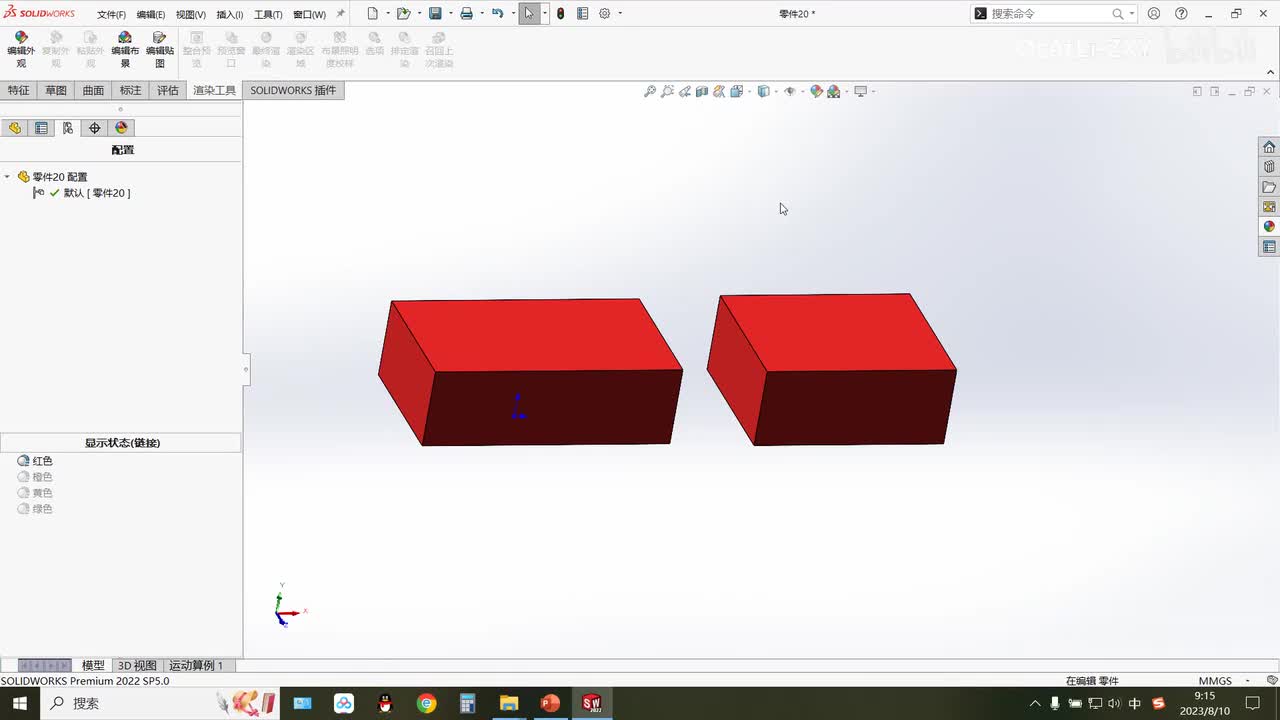
Task: Expand the Save dropdown arrow
Action: (450, 14)
